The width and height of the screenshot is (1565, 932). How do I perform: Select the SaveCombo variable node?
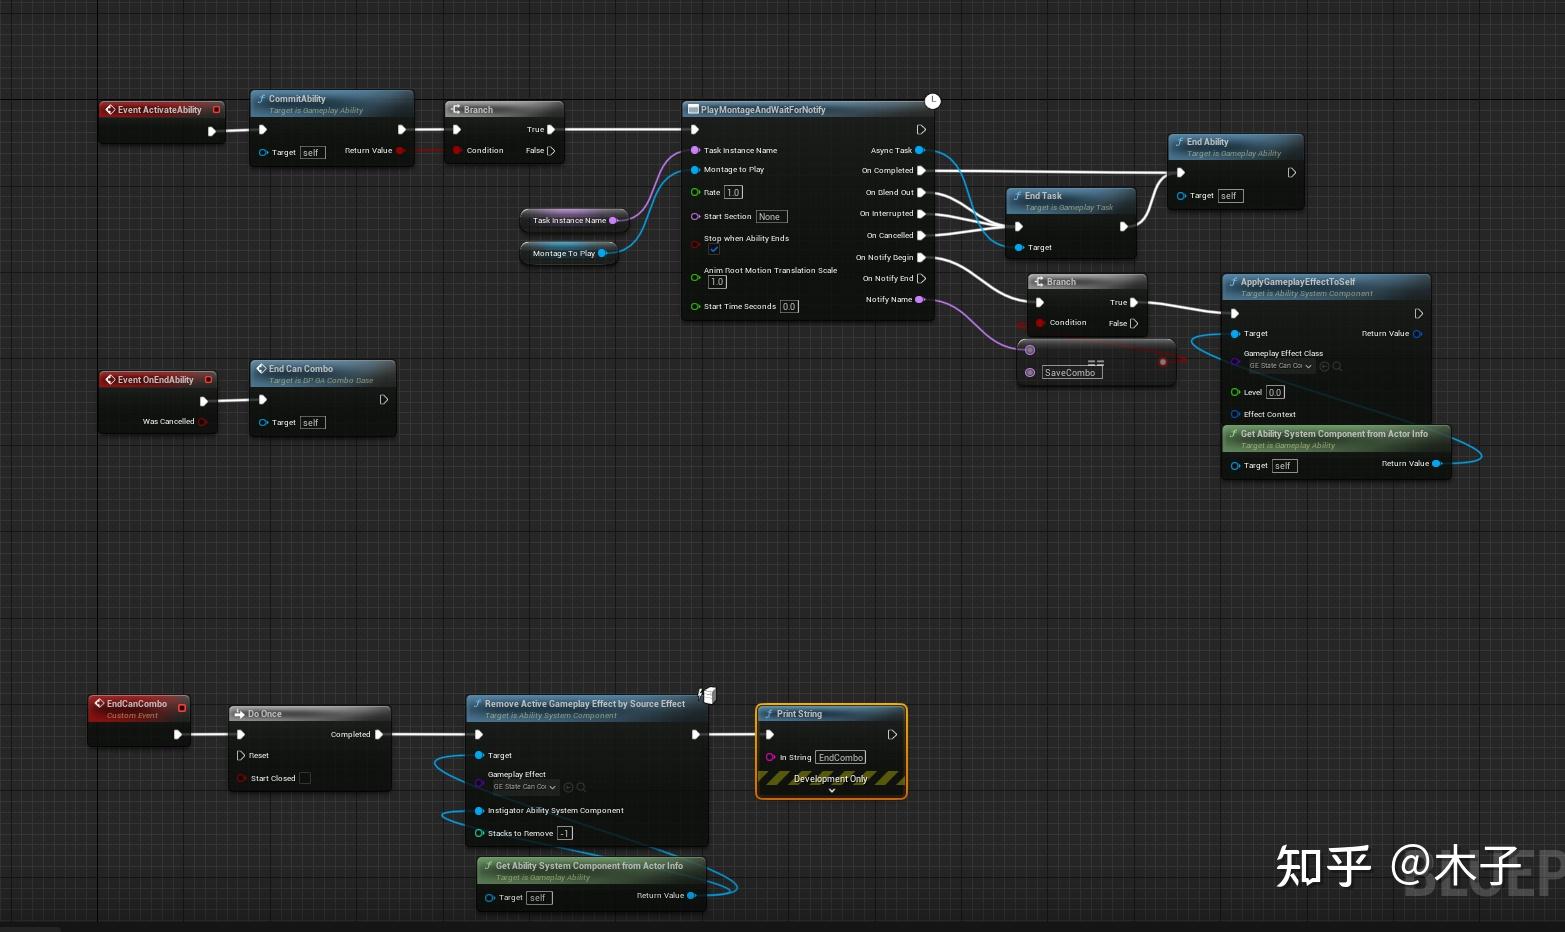tap(1070, 372)
